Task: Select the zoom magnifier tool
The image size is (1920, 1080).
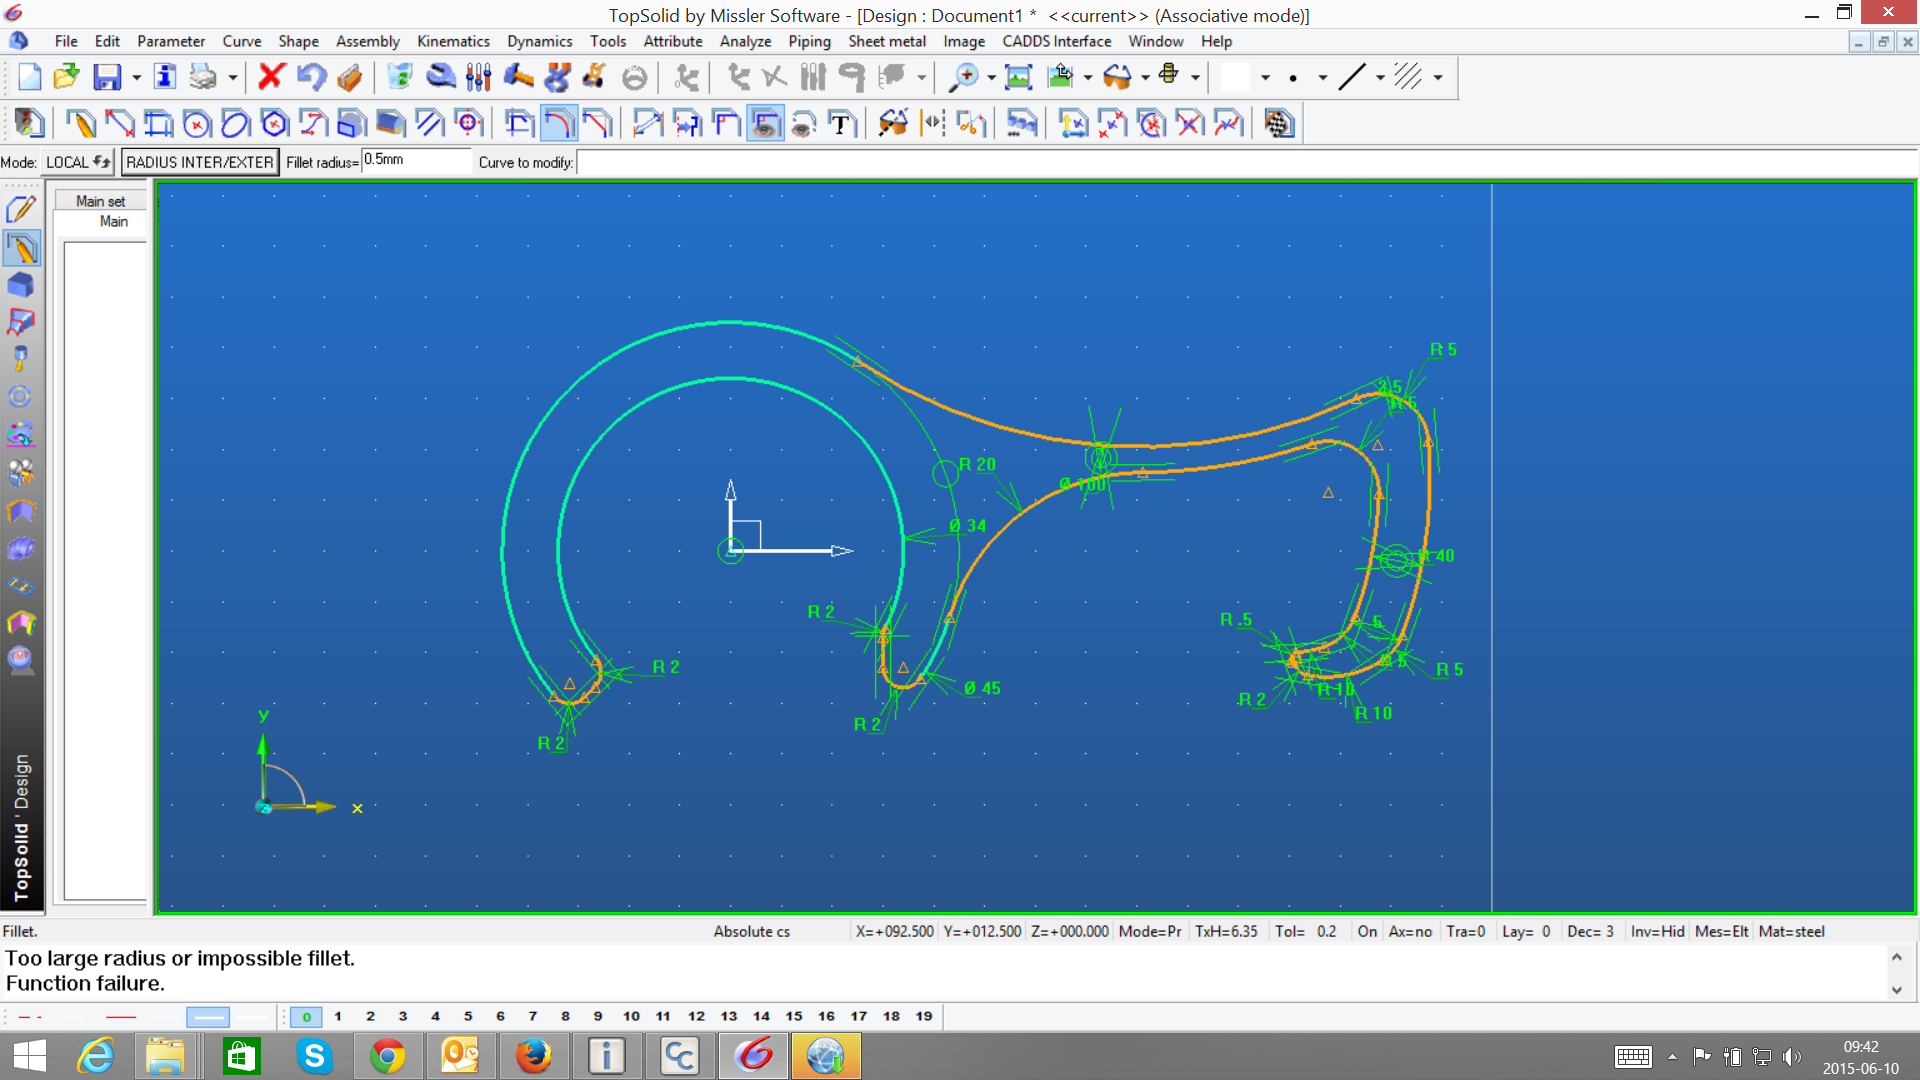Action: [x=964, y=77]
